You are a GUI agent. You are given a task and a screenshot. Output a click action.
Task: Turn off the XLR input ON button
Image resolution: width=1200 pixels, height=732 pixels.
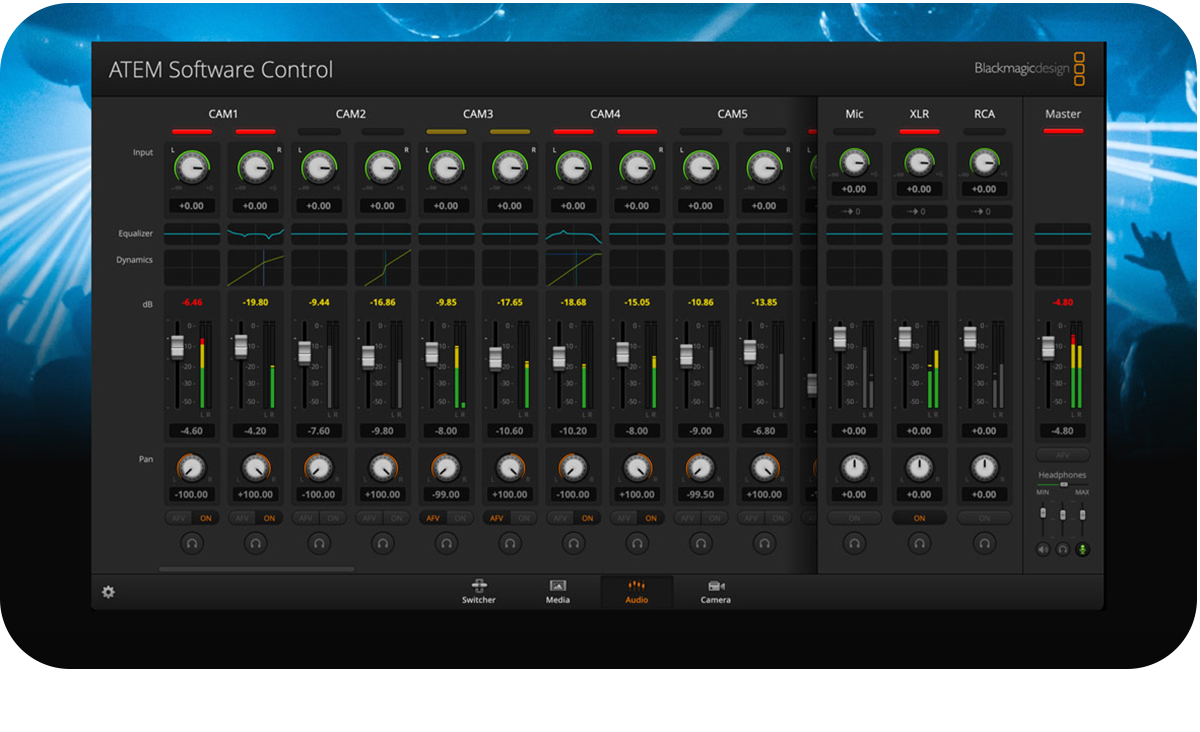919,518
